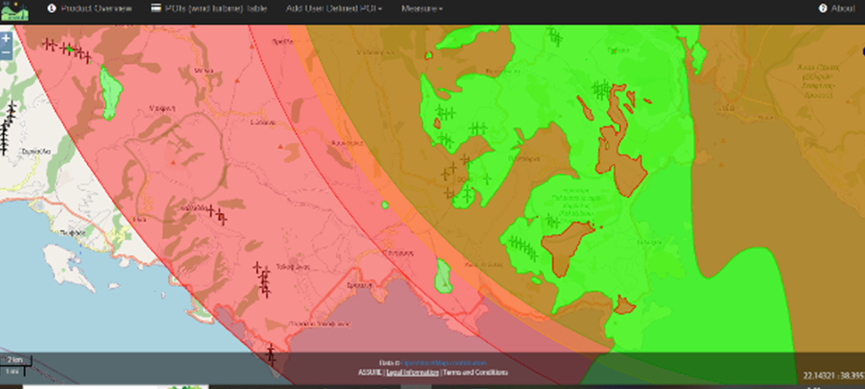Click the map scale bar
The image size is (865, 389).
click(x=16, y=364)
